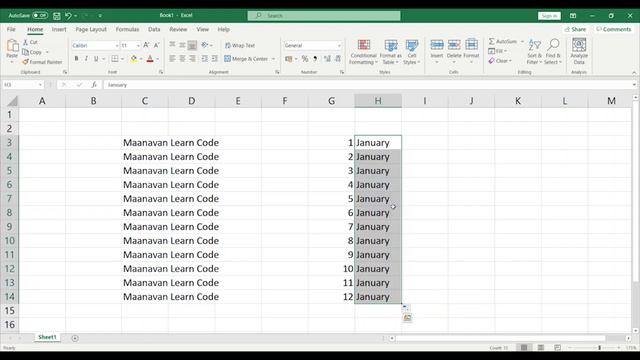
Task: Open the Merge & Center dropdown arrow
Action: pos(273,59)
